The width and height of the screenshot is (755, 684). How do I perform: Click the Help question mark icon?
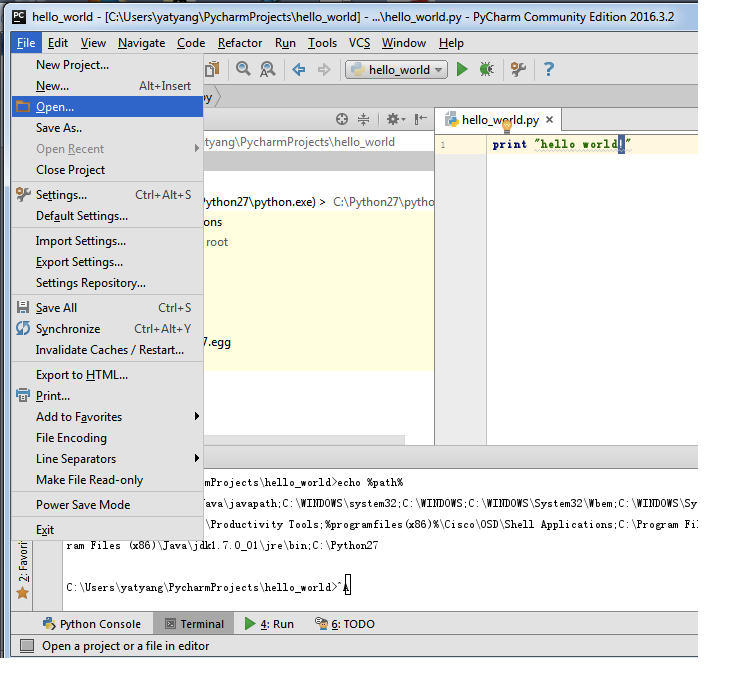point(548,69)
